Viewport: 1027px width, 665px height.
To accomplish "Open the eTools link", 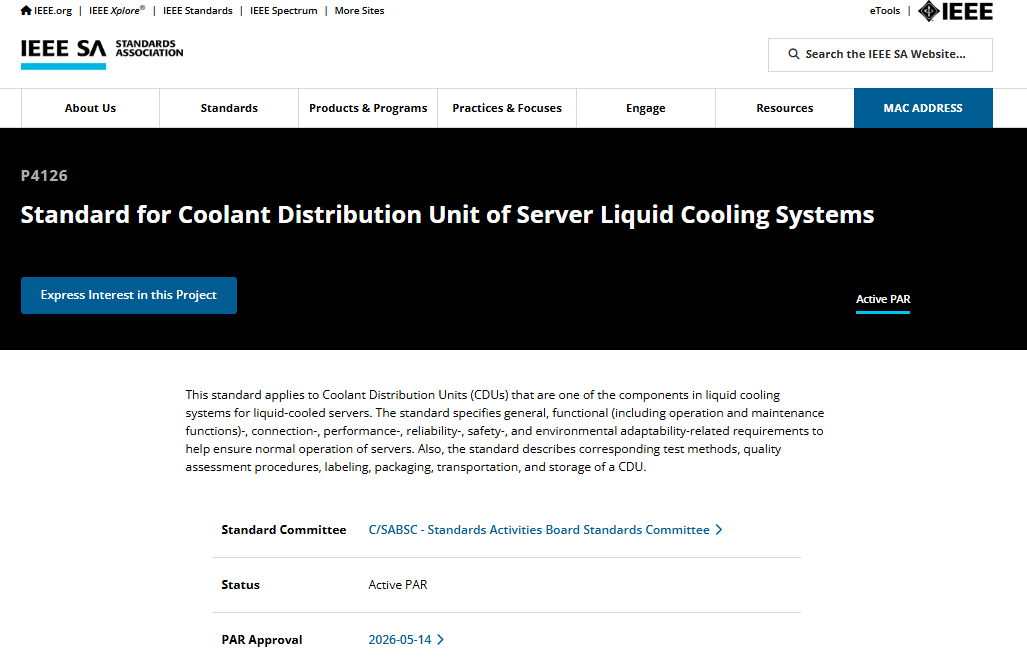I will 885,10.
